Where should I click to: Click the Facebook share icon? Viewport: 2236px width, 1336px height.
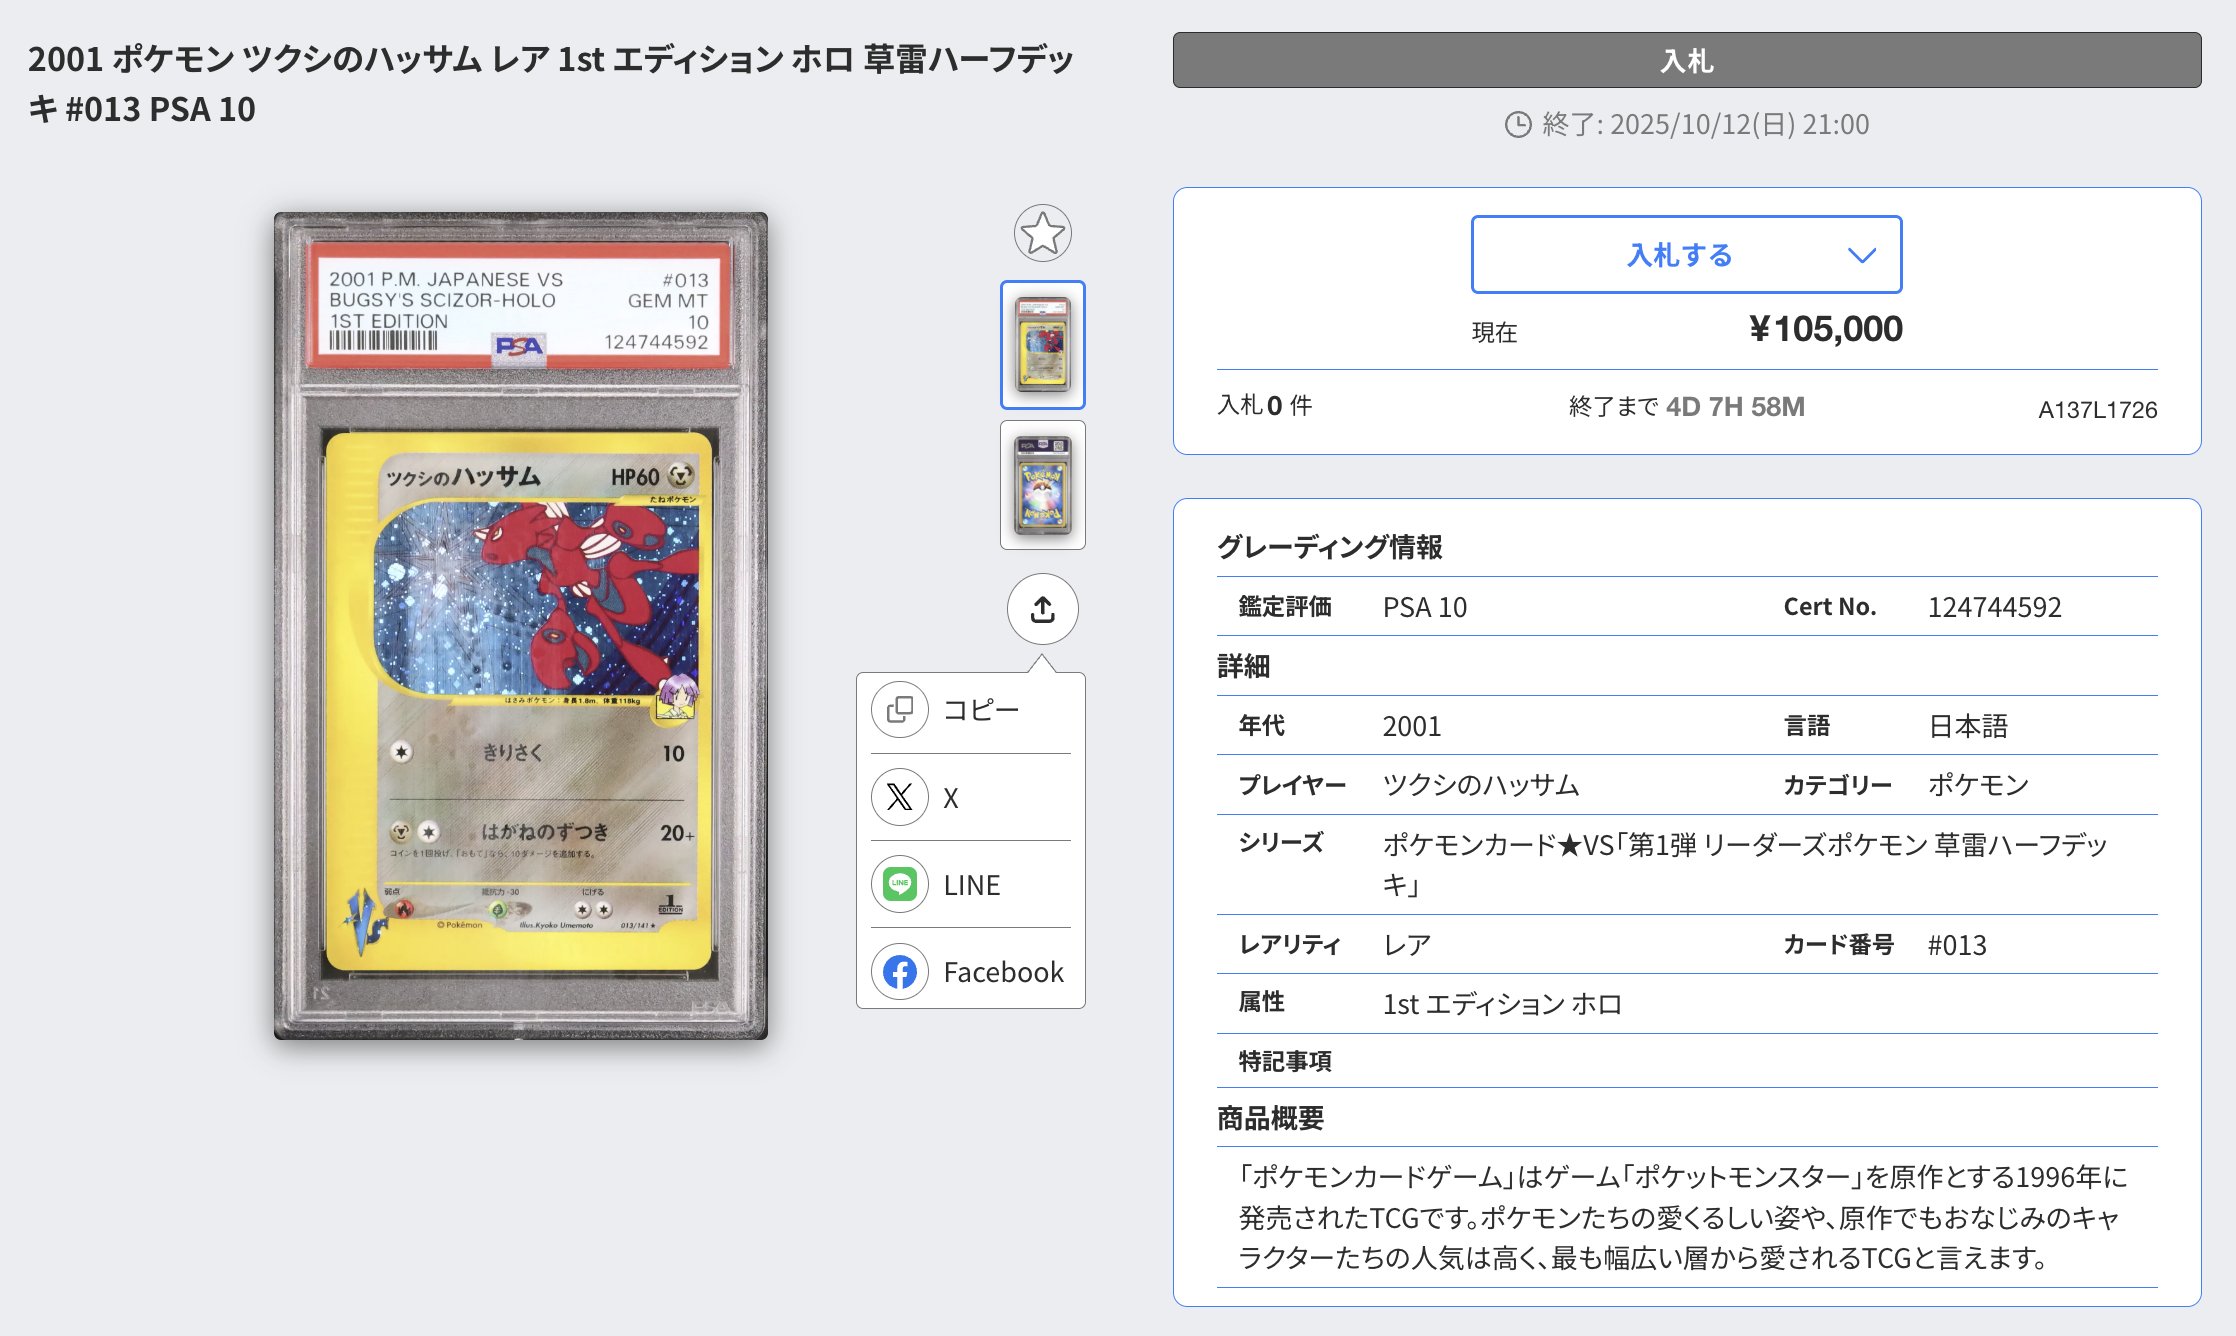[899, 971]
